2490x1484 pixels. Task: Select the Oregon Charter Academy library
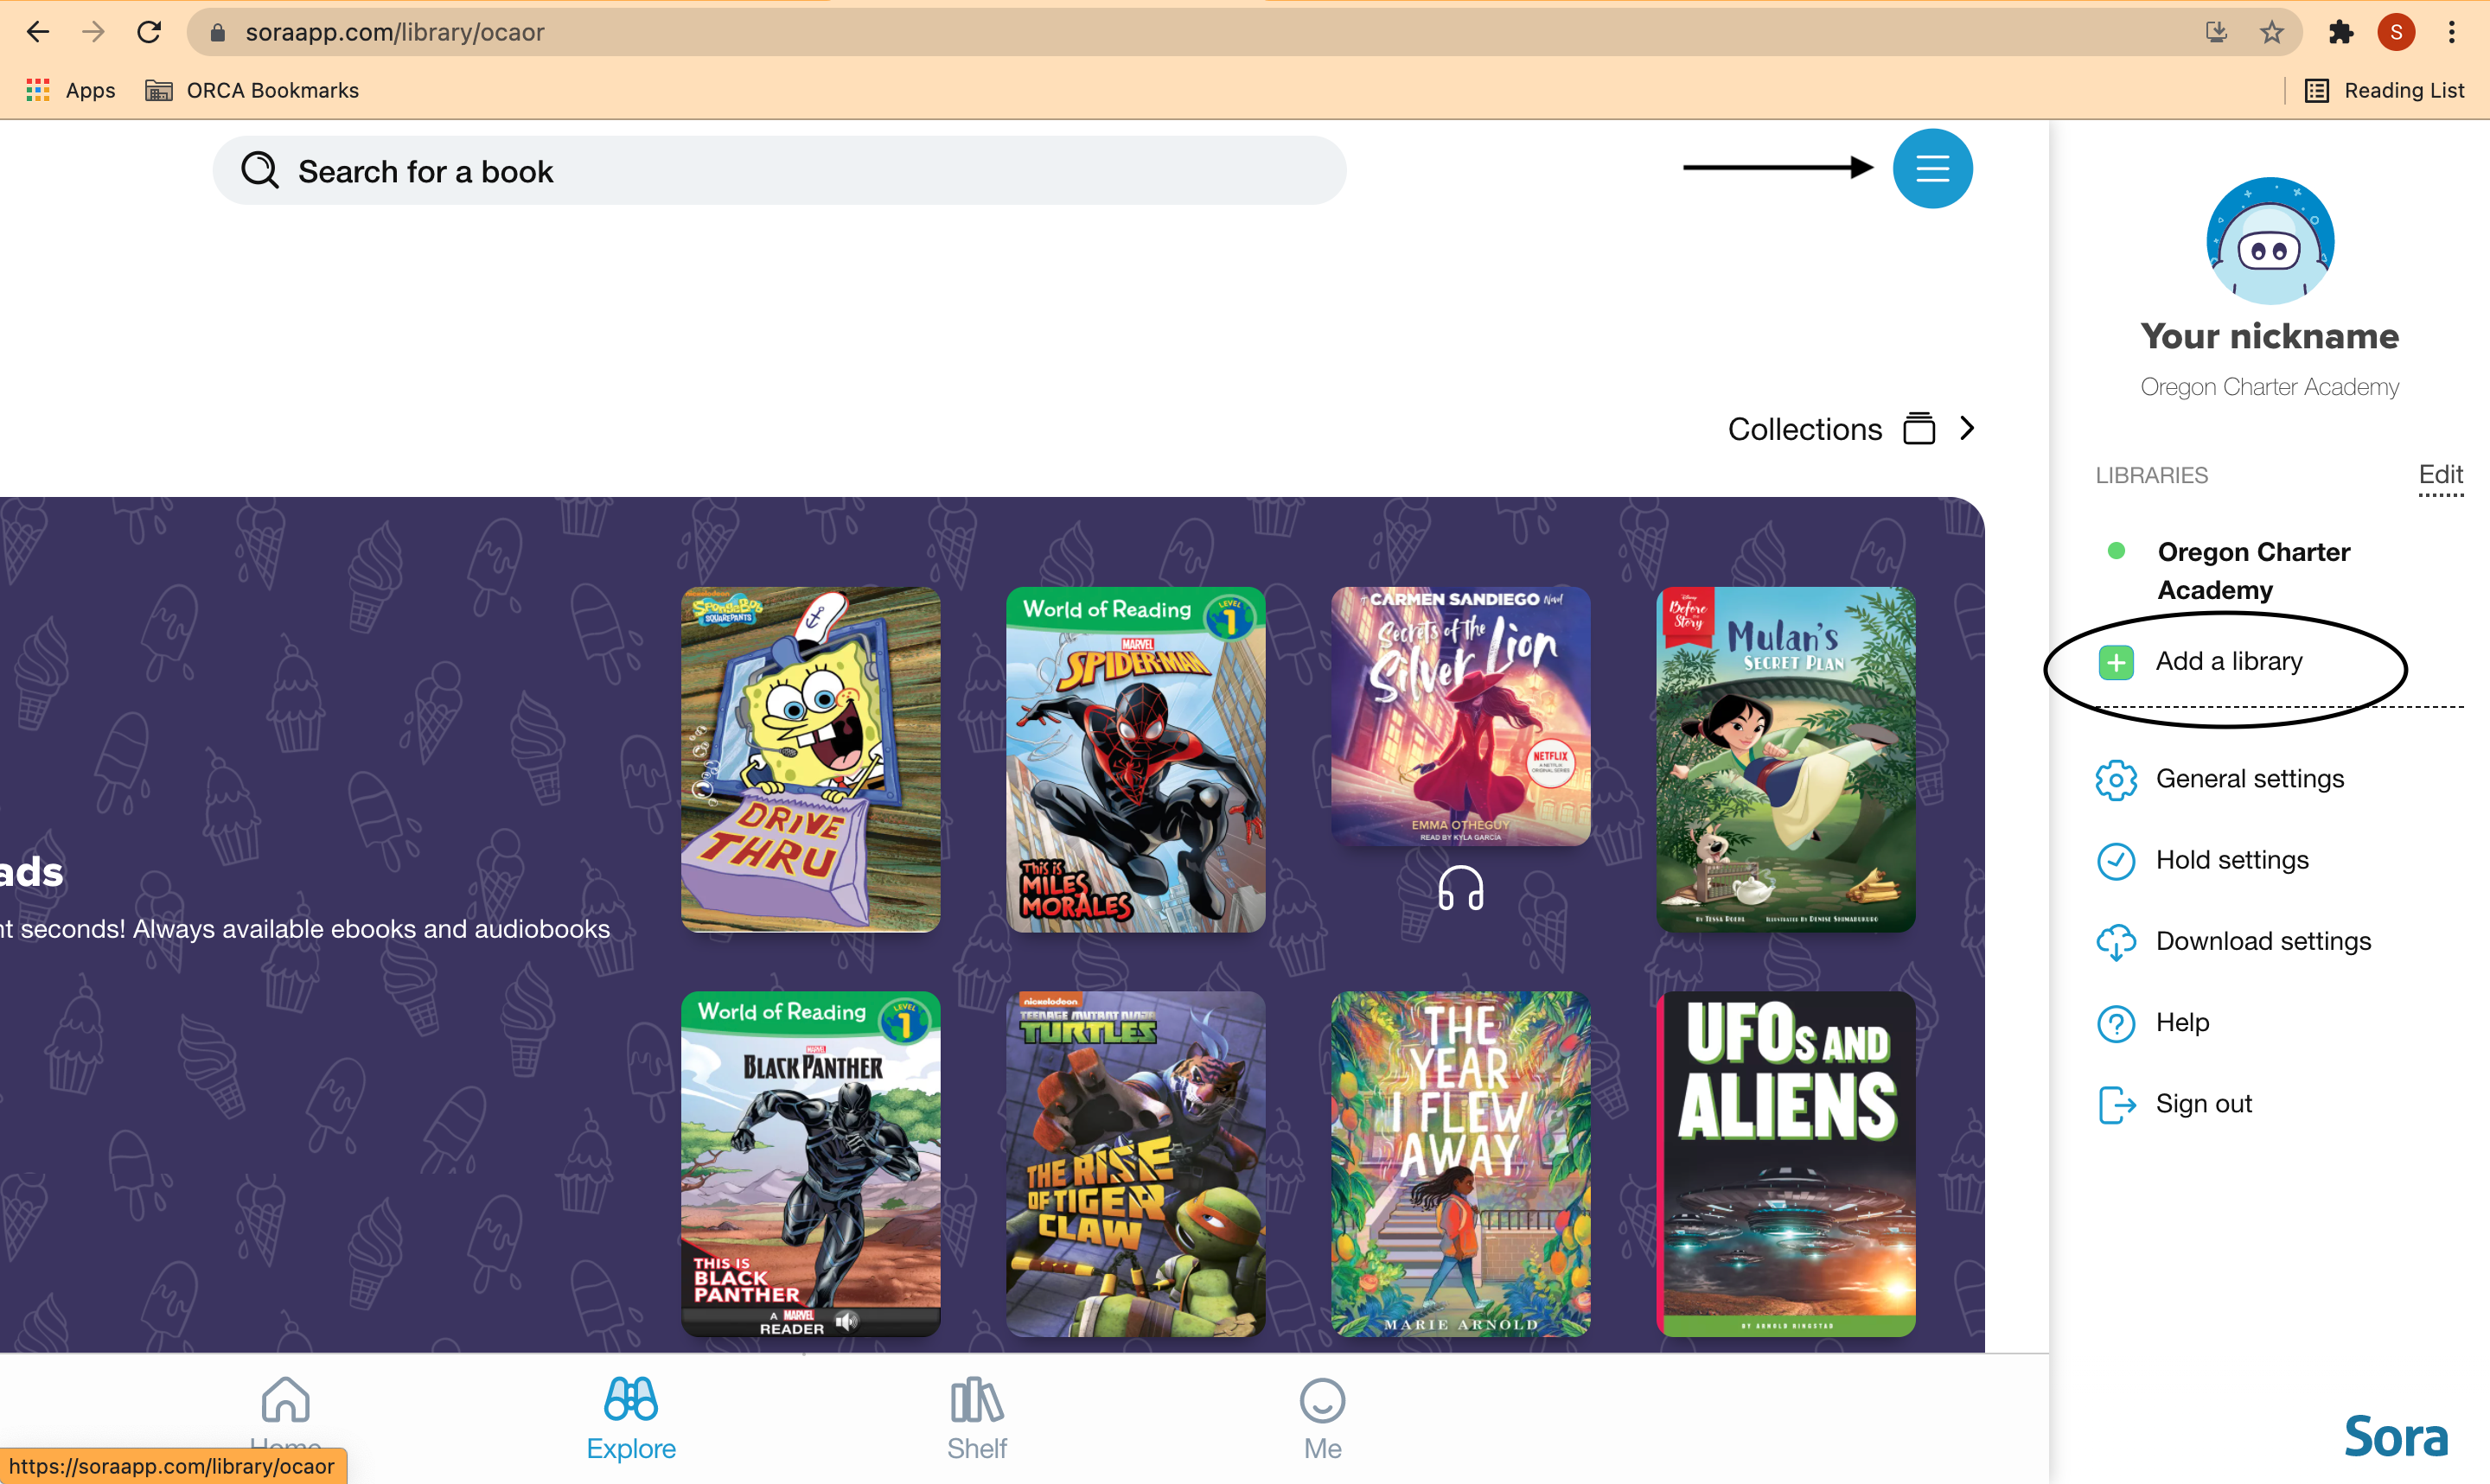click(2254, 571)
